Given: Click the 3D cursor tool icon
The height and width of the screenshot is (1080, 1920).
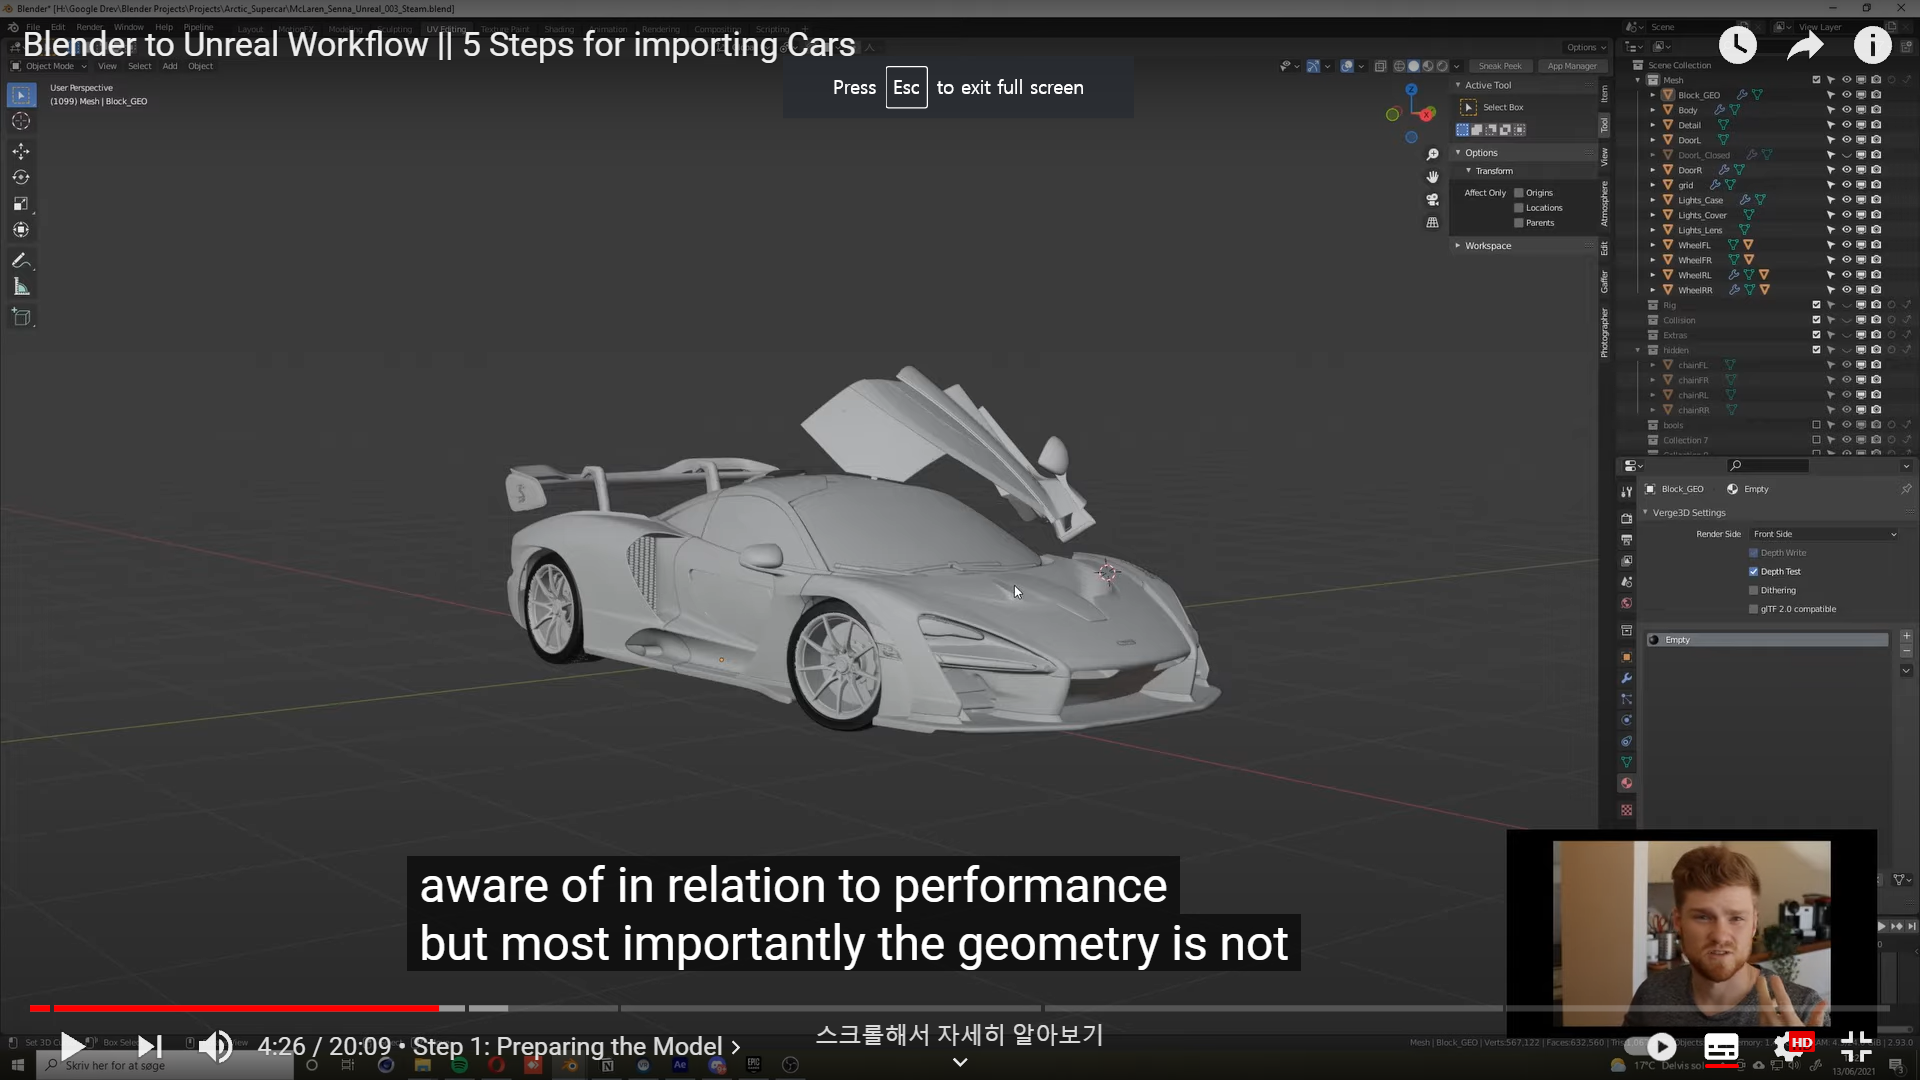Looking at the screenshot, I should 21,121.
